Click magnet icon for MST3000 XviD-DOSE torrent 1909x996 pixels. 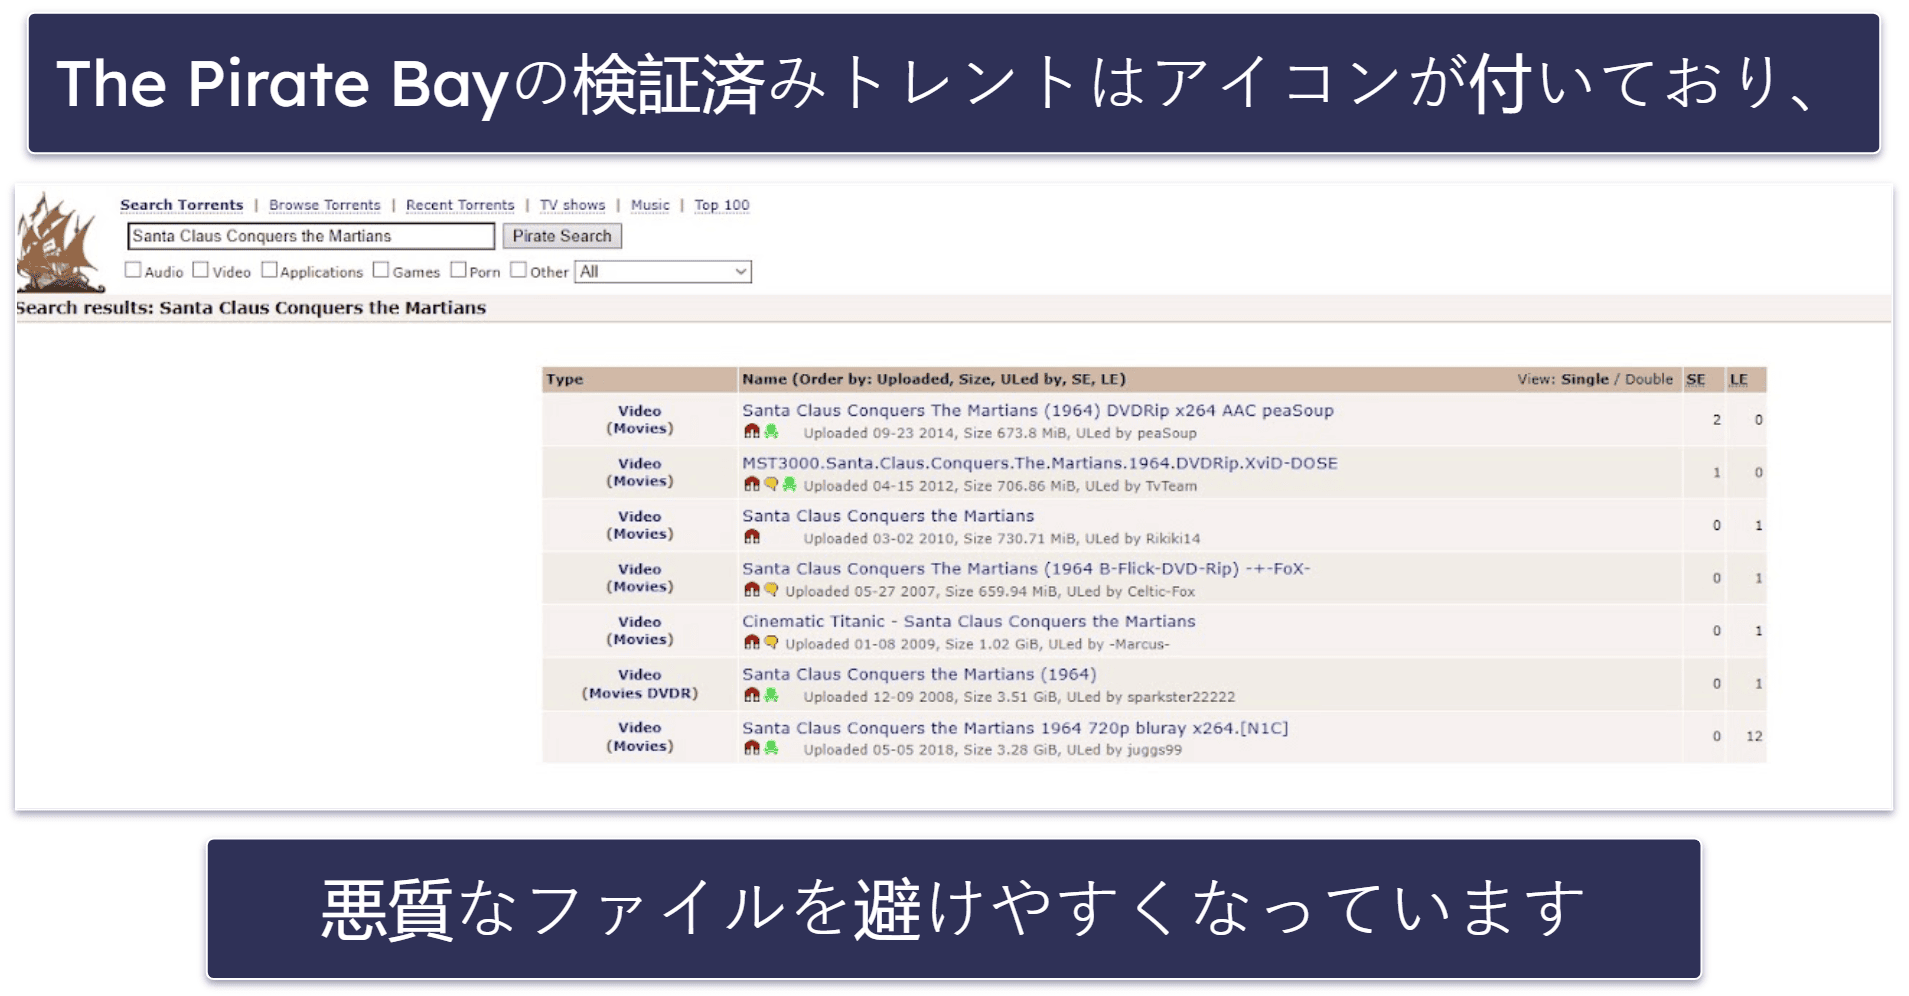pos(752,485)
